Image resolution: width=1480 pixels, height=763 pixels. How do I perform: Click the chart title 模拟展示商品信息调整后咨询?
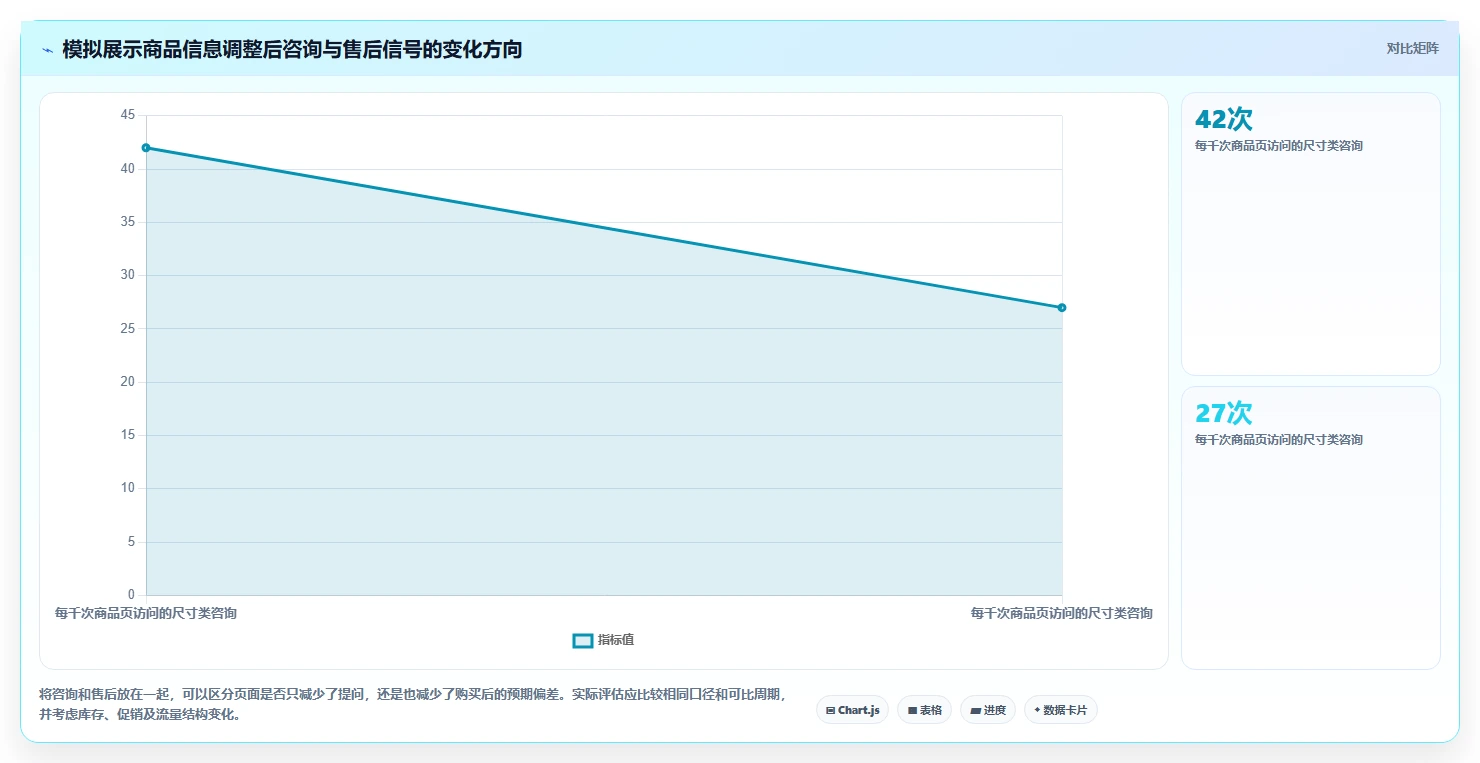click(292, 49)
